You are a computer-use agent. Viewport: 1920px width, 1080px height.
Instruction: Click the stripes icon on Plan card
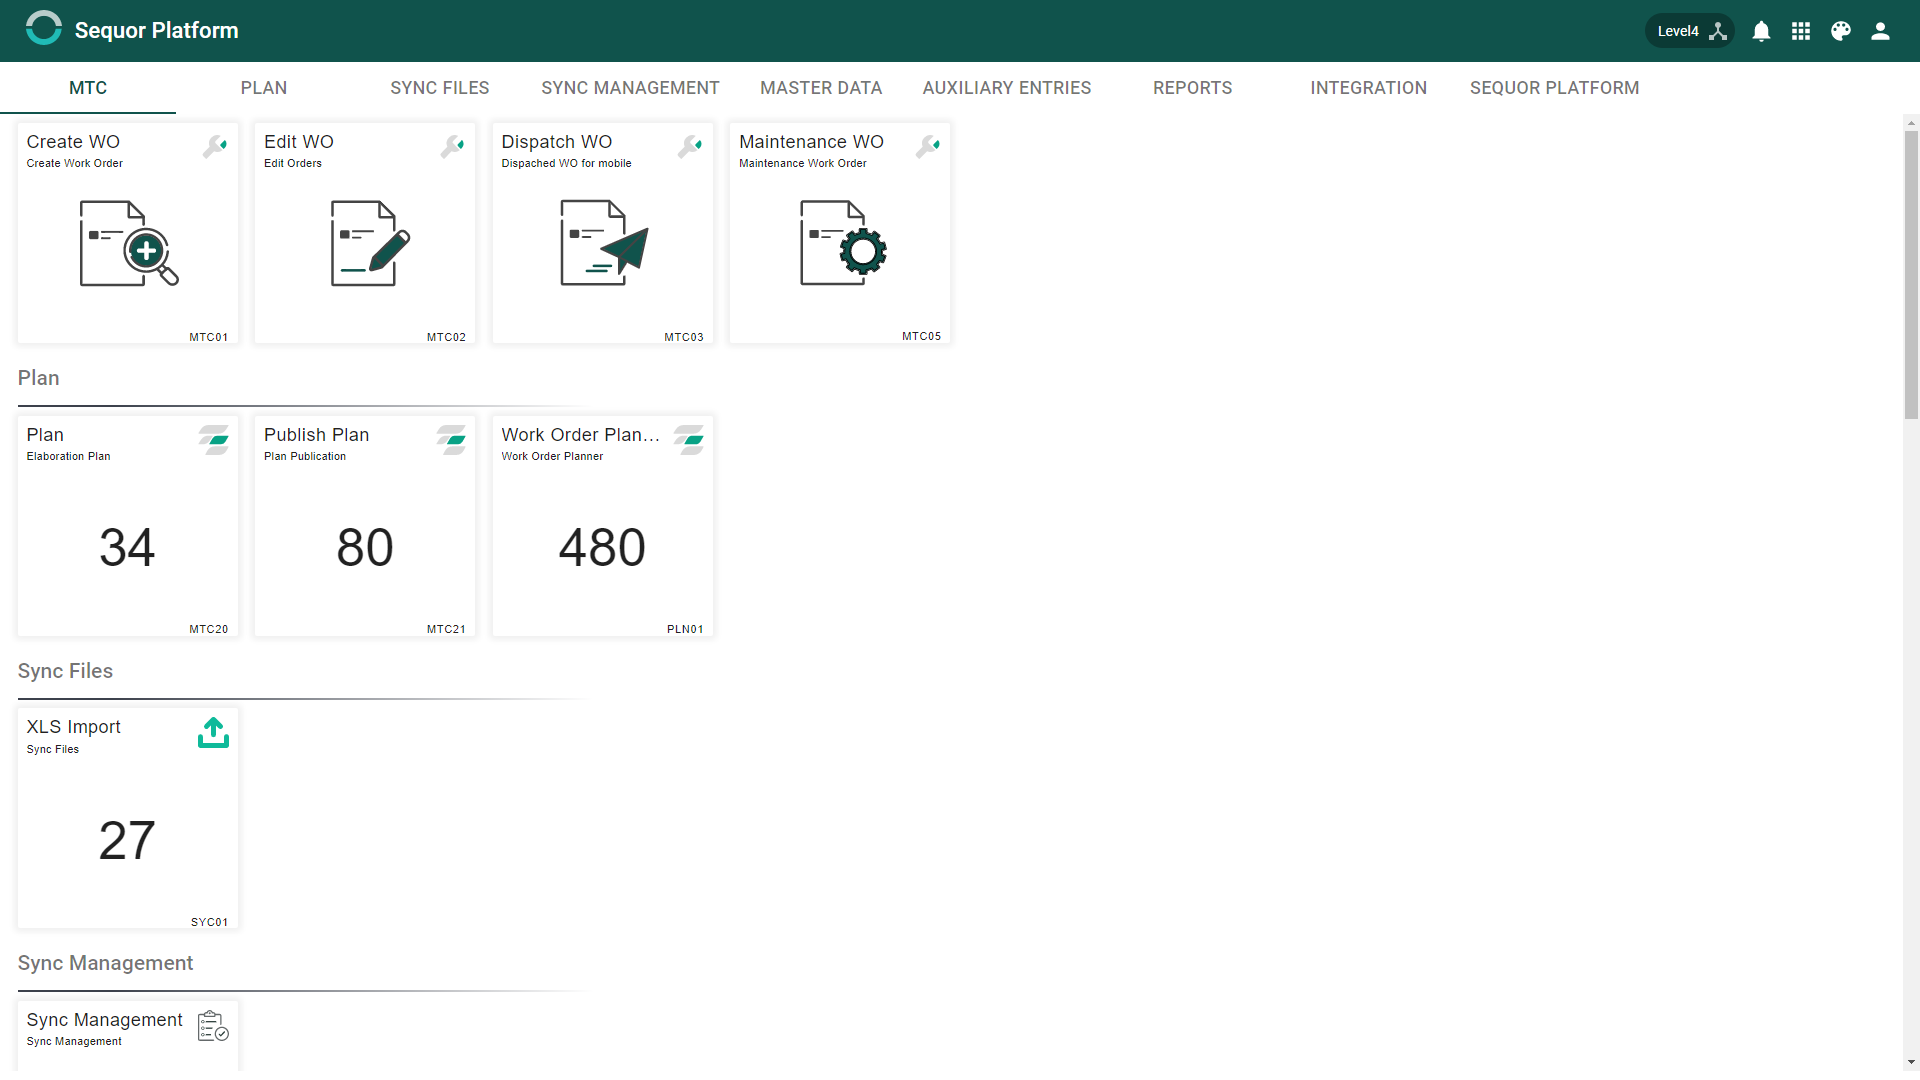tap(214, 440)
